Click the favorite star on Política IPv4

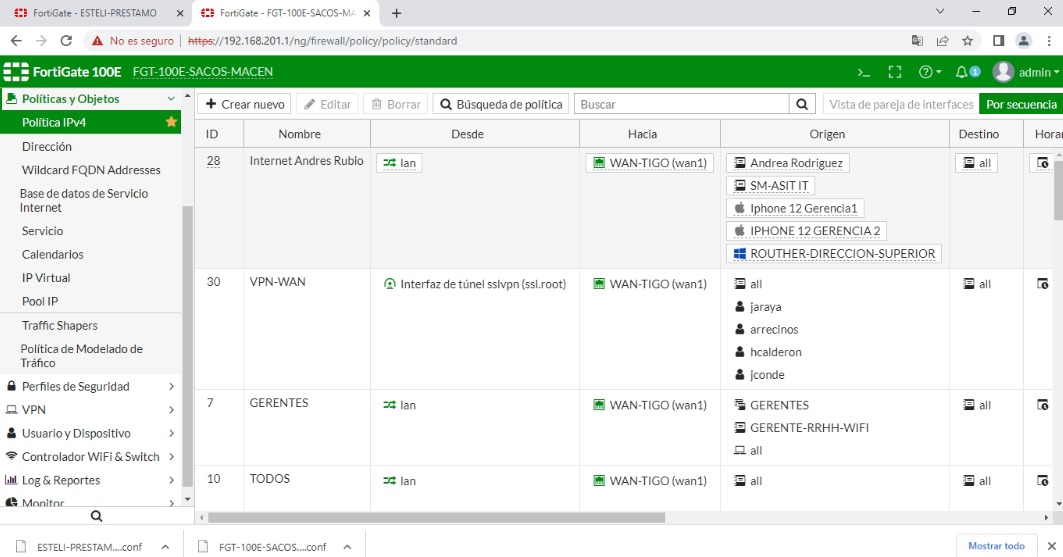tap(171, 122)
